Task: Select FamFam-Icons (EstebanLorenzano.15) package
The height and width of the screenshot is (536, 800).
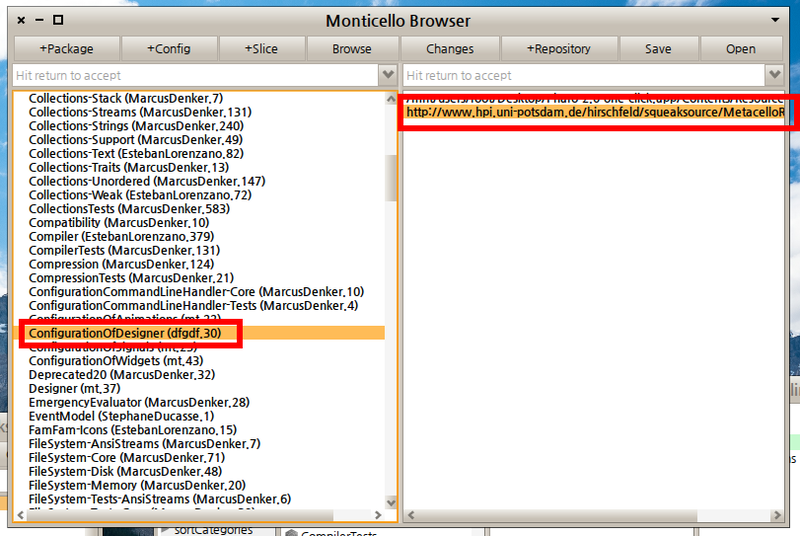Action: tap(132, 430)
